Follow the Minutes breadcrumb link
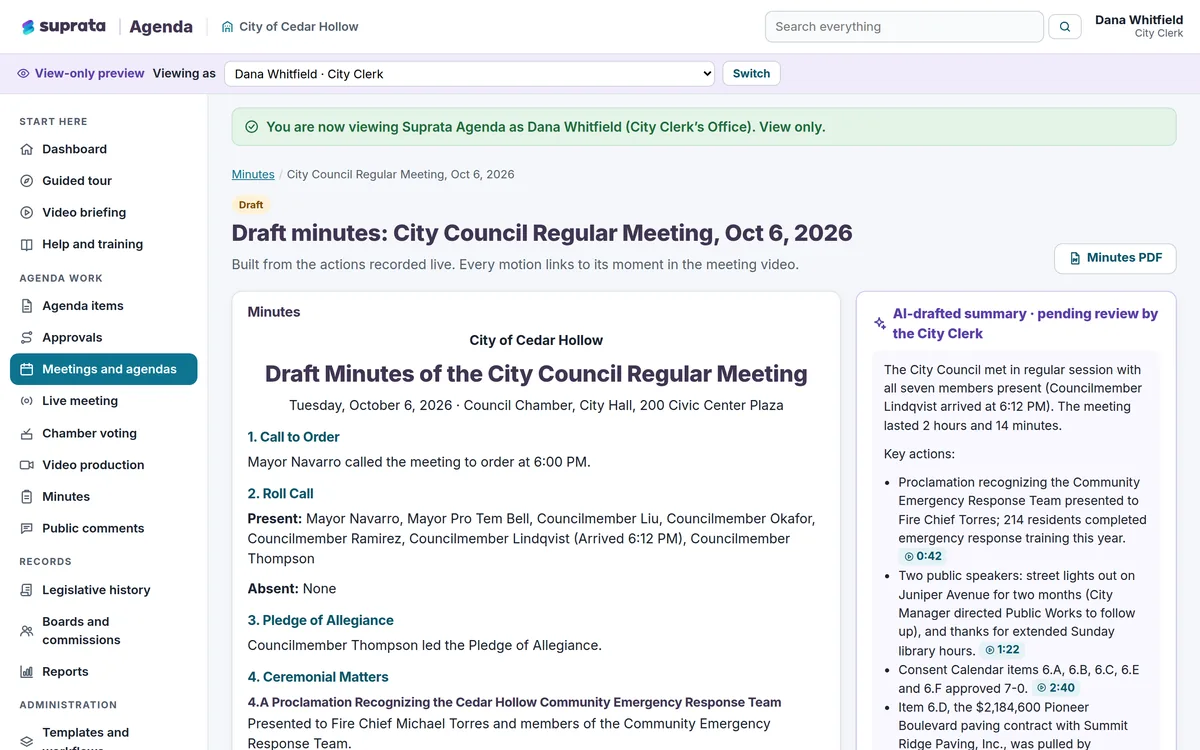1200x750 pixels. click(x=253, y=174)
